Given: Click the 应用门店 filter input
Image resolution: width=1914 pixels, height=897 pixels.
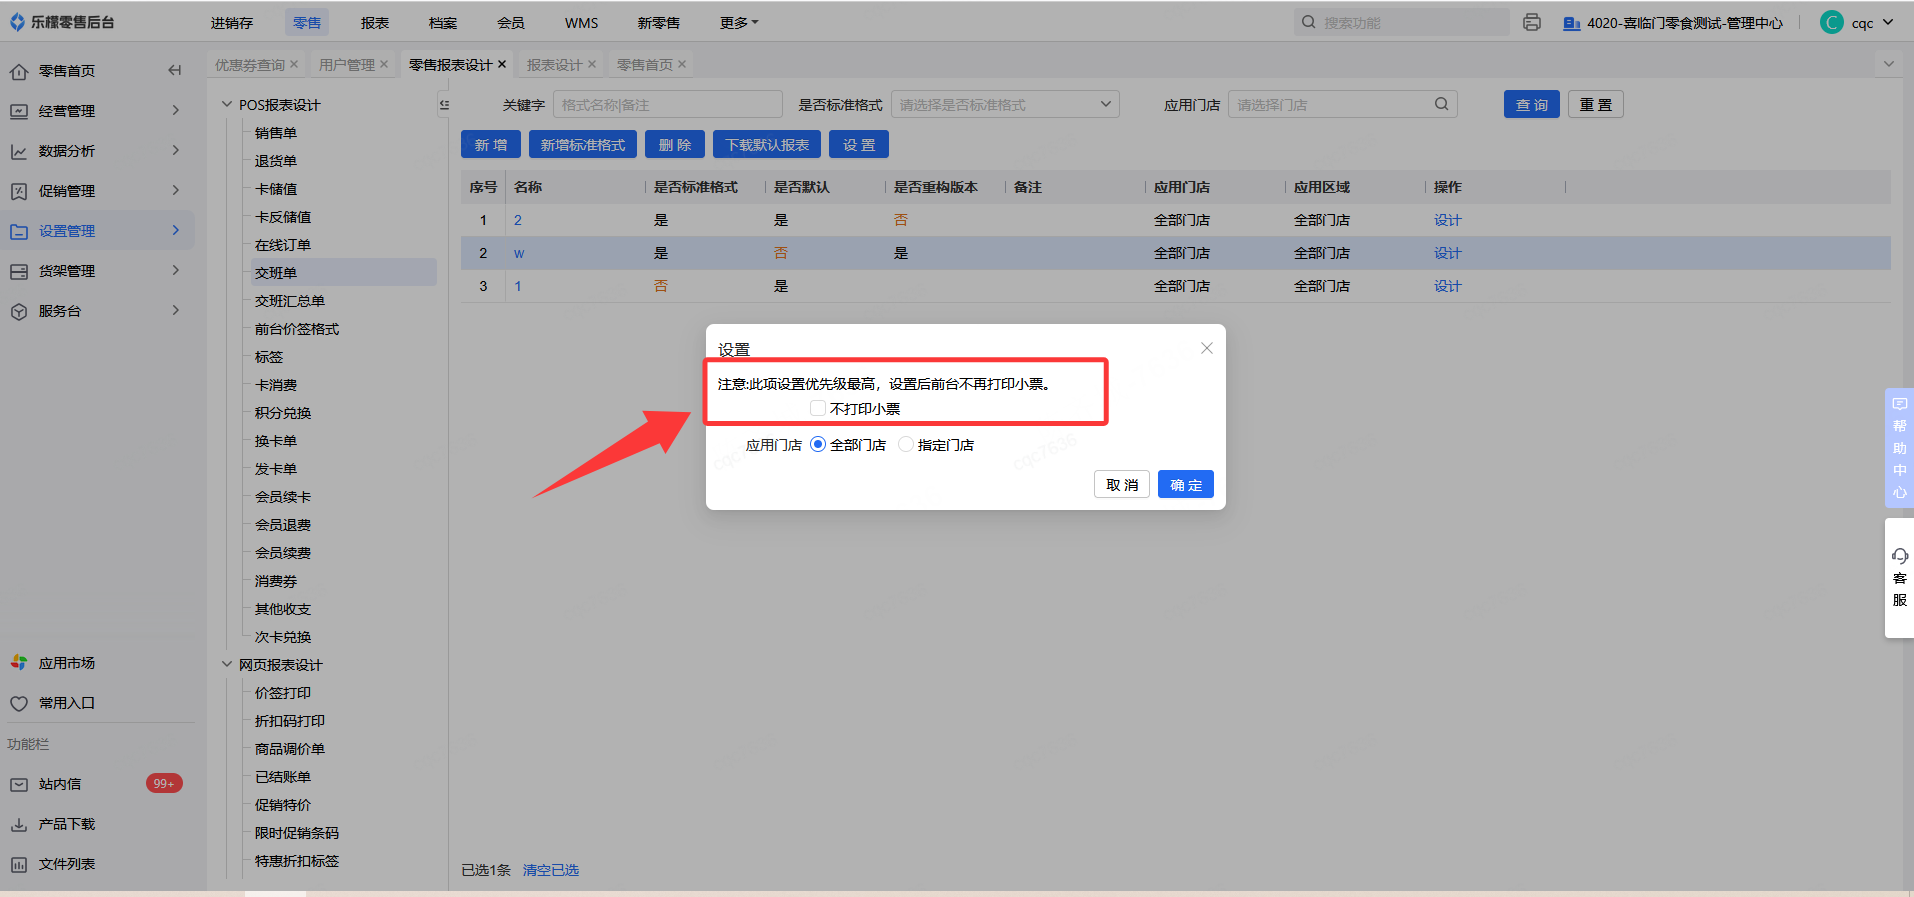Looking at the screenshot, I should (1342, 104).
